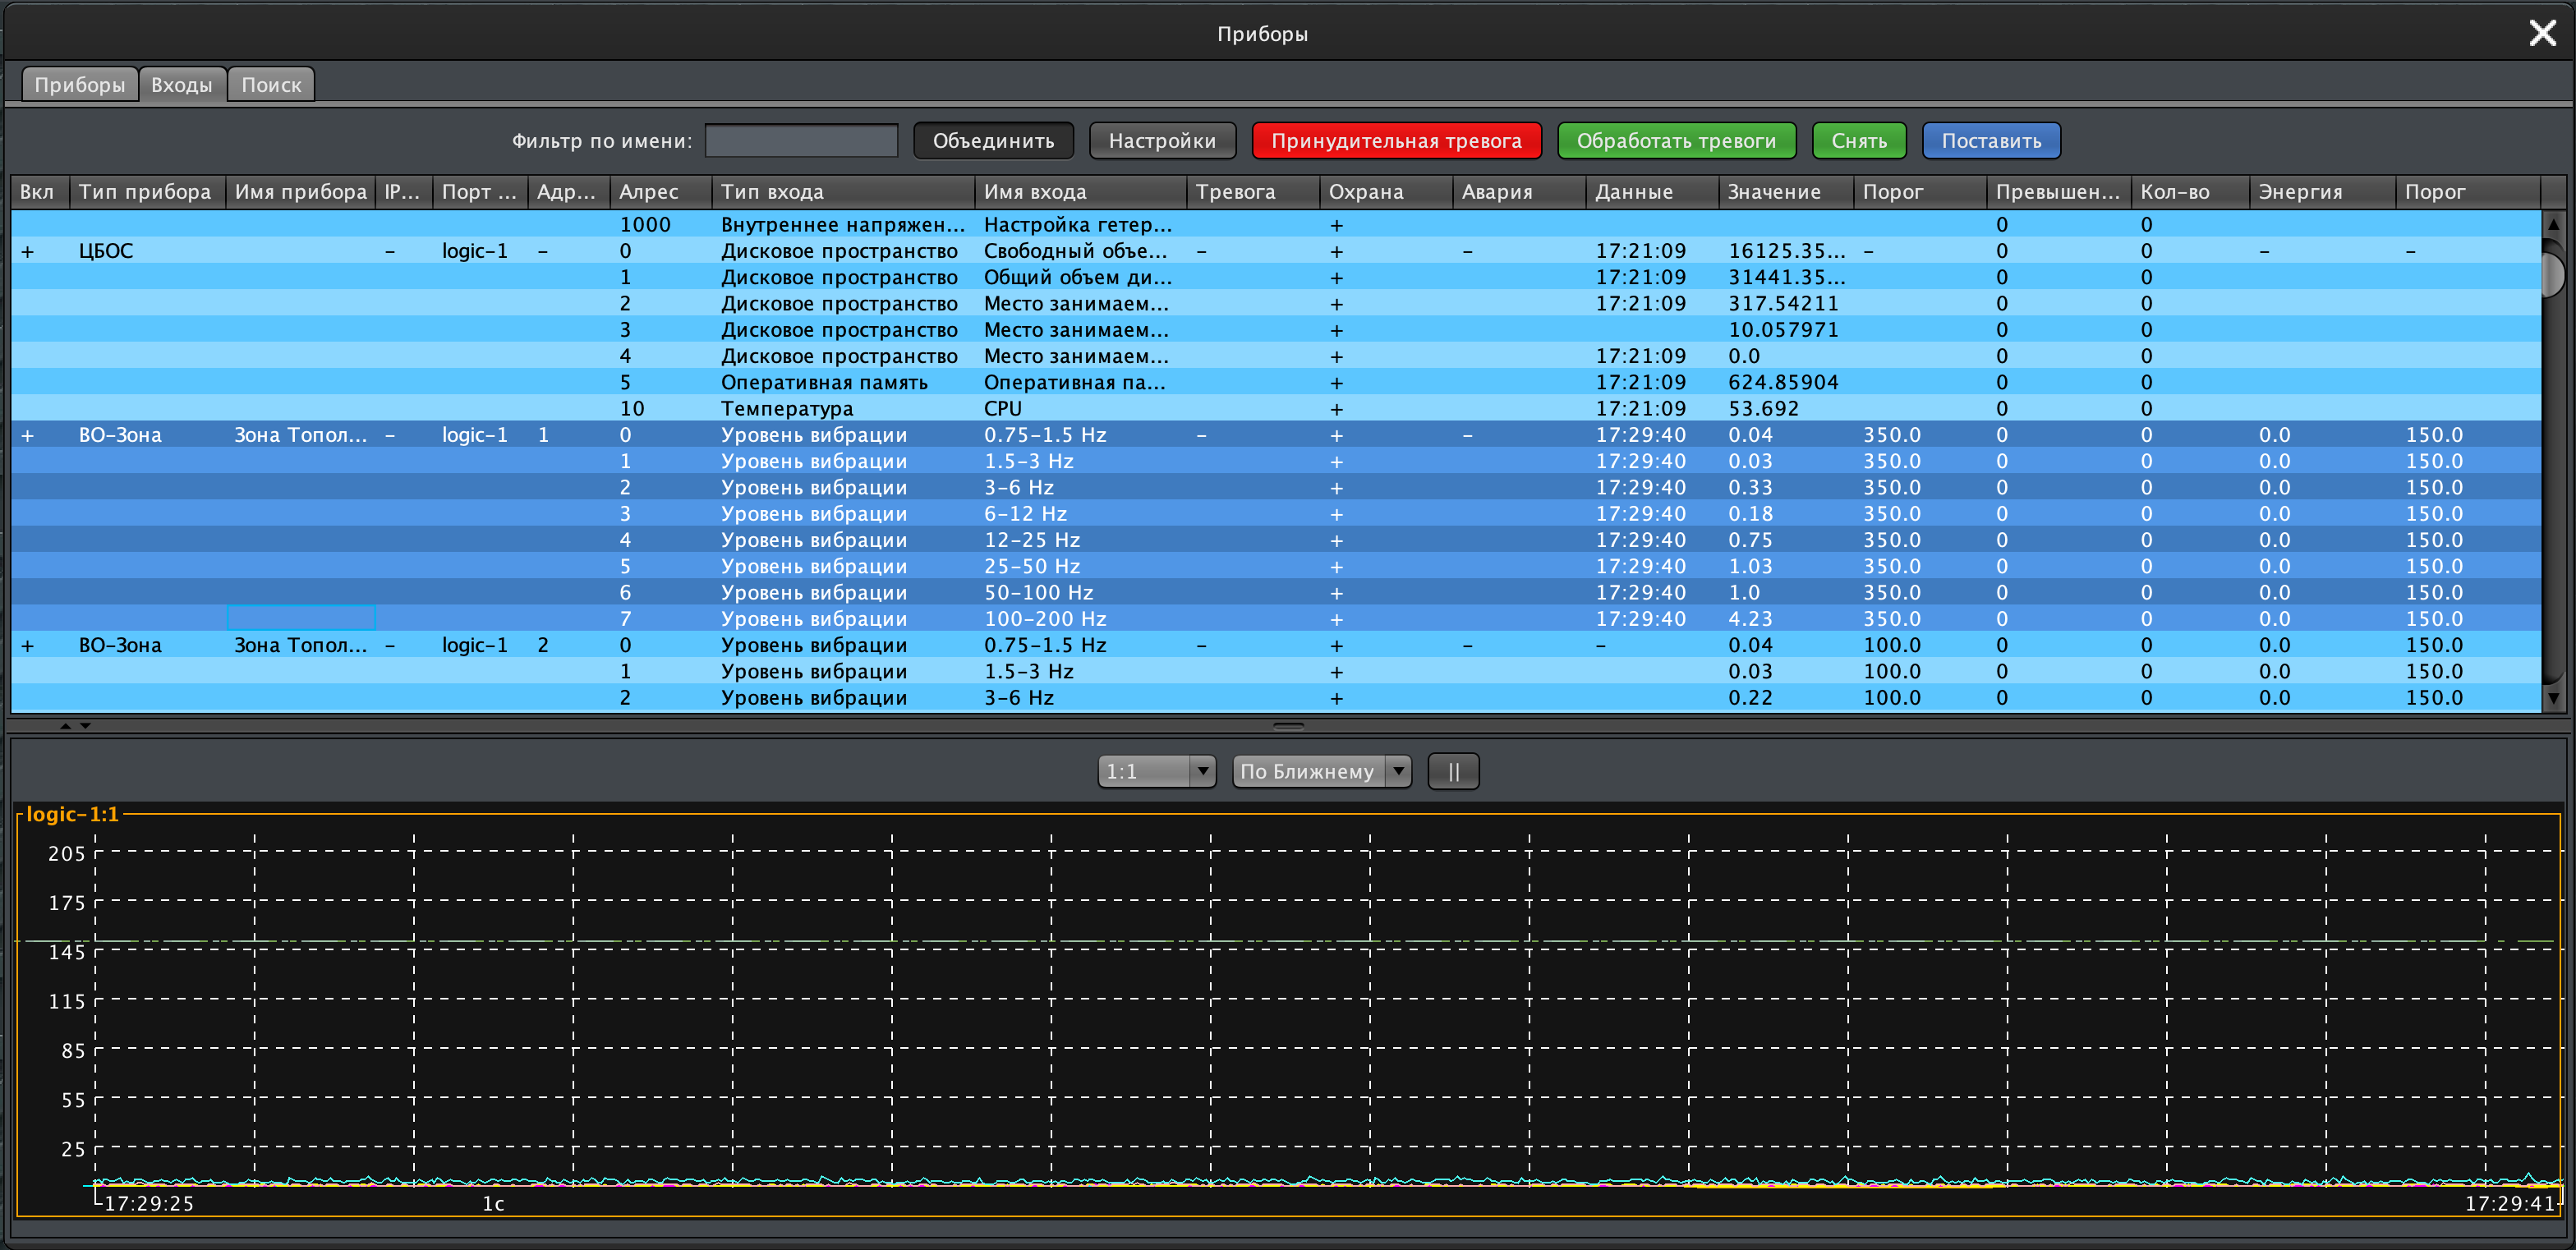
Task: Pause the chart with the || button
Action: pos(1453,771)
